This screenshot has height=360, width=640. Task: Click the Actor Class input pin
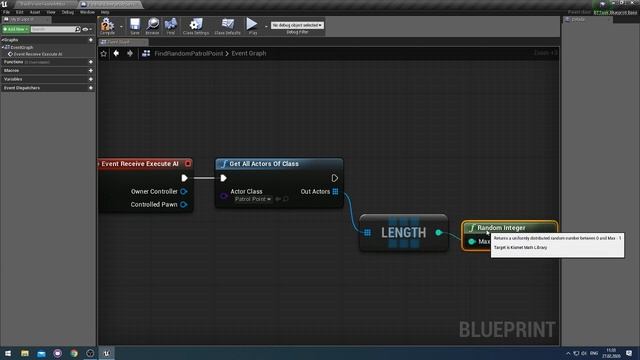click(223, 196)
